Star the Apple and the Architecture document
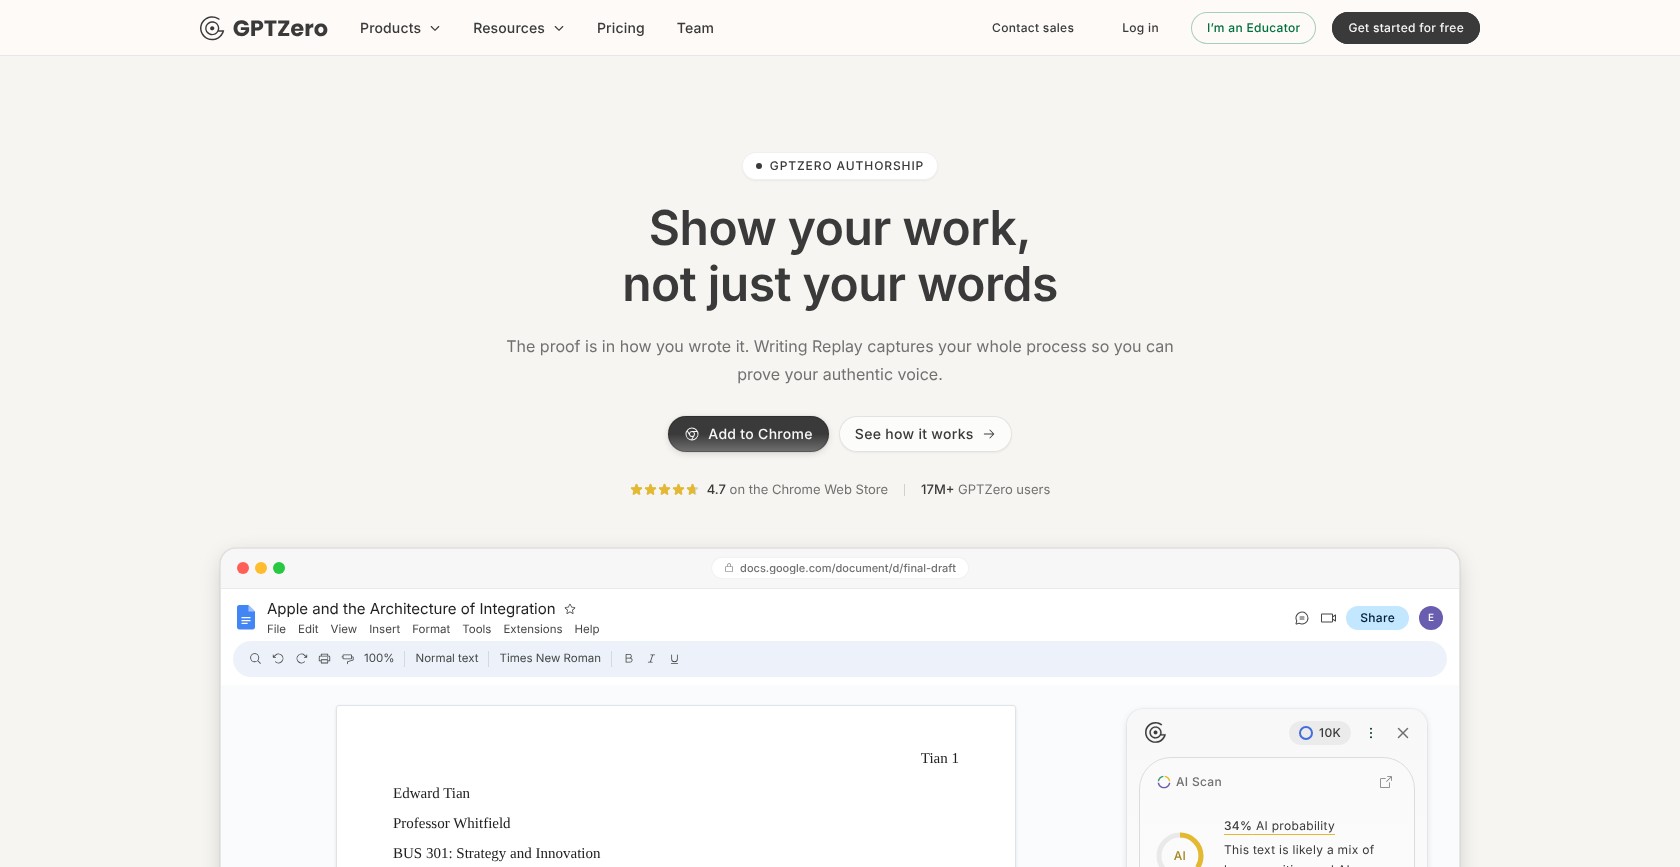Image resolution: width=1680 pixels, height=867 pixels. (x=570, y=609)
